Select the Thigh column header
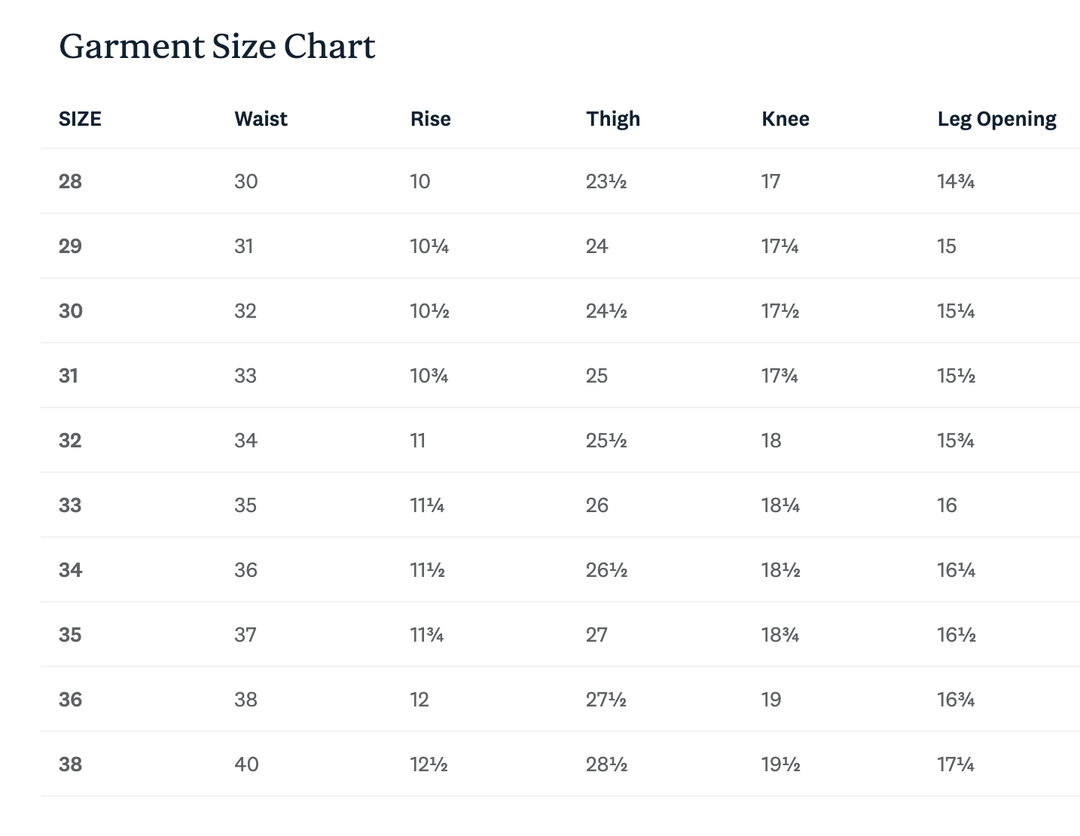Image resolution: width=1080 pixels, height=836 pixels. coord(613,119)
